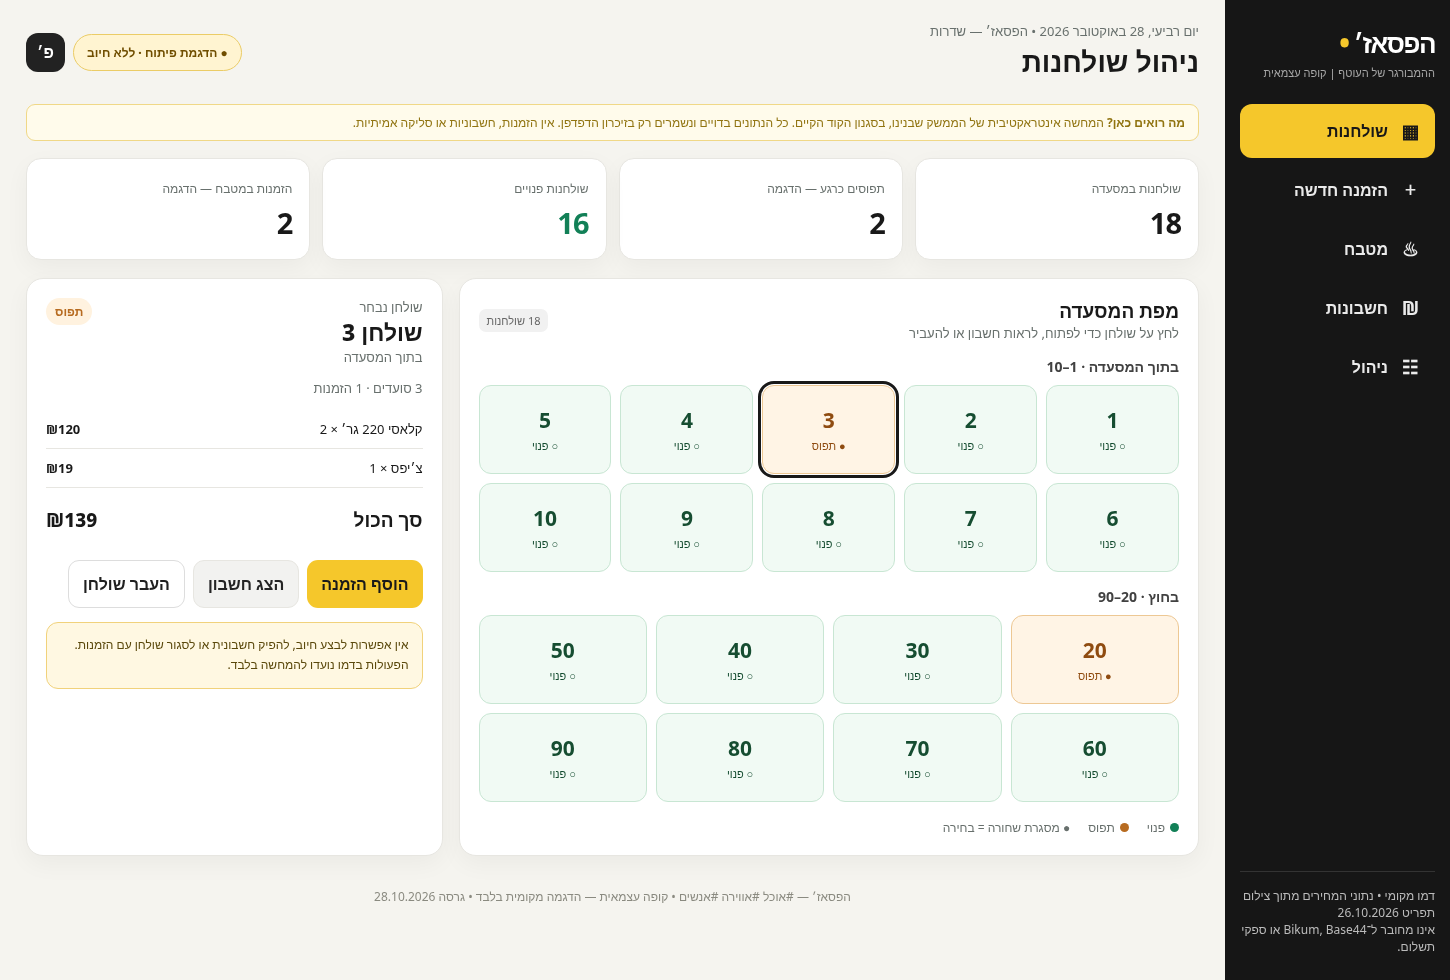Image resolution: width=1450 pixels, height=980 pixels.
Task: Click the פ׳ avatar badge
Action: click(45, 53)
